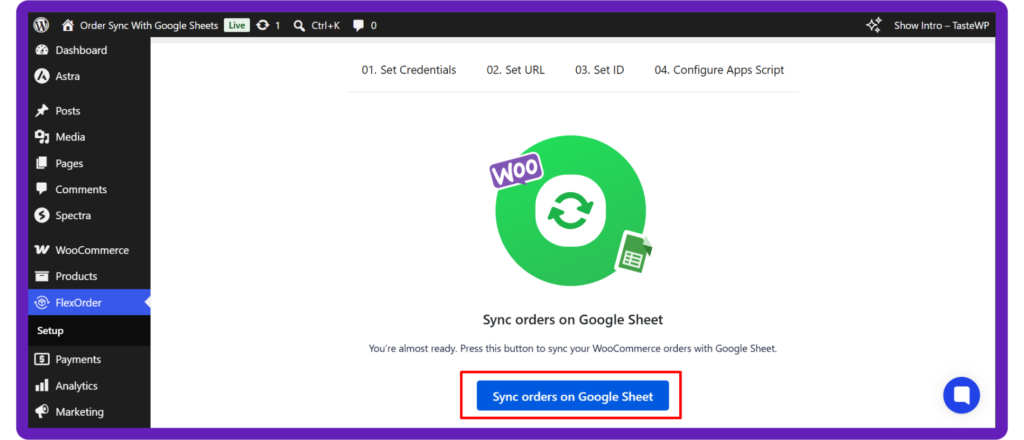This screenshot has width=1024, height=440.
Task: Click Sync orders on Google Sheet button
Action: click(573, 396)
